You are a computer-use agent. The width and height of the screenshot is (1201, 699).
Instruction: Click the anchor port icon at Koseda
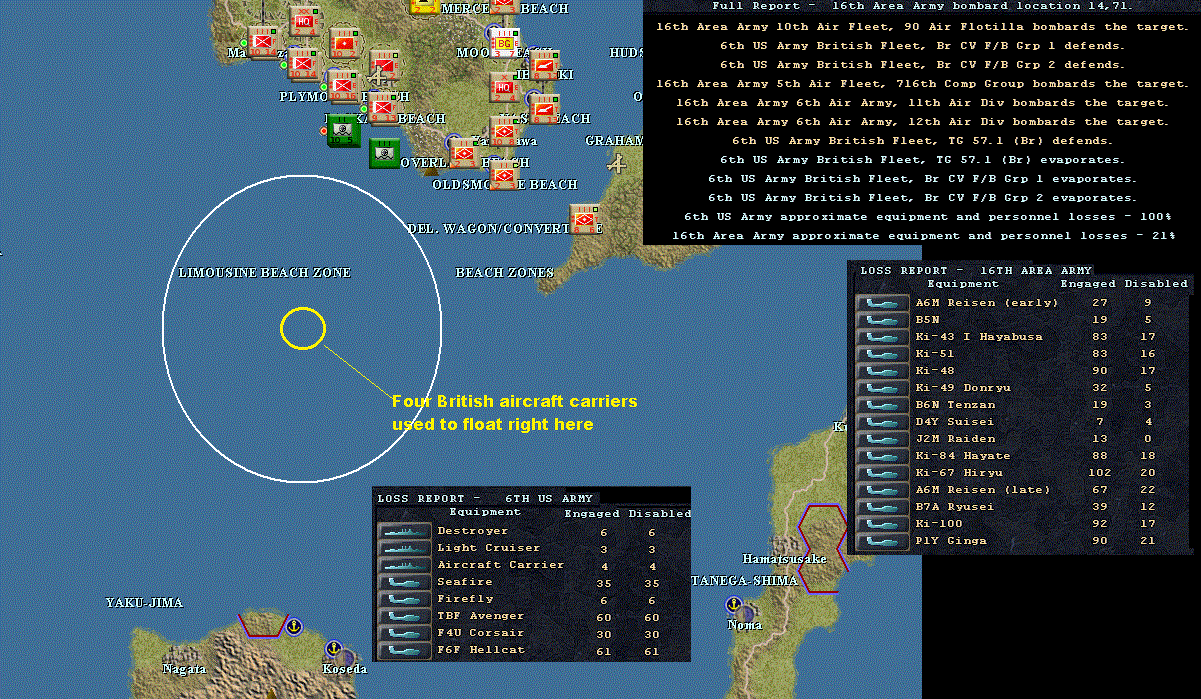[x=334, y=648]
